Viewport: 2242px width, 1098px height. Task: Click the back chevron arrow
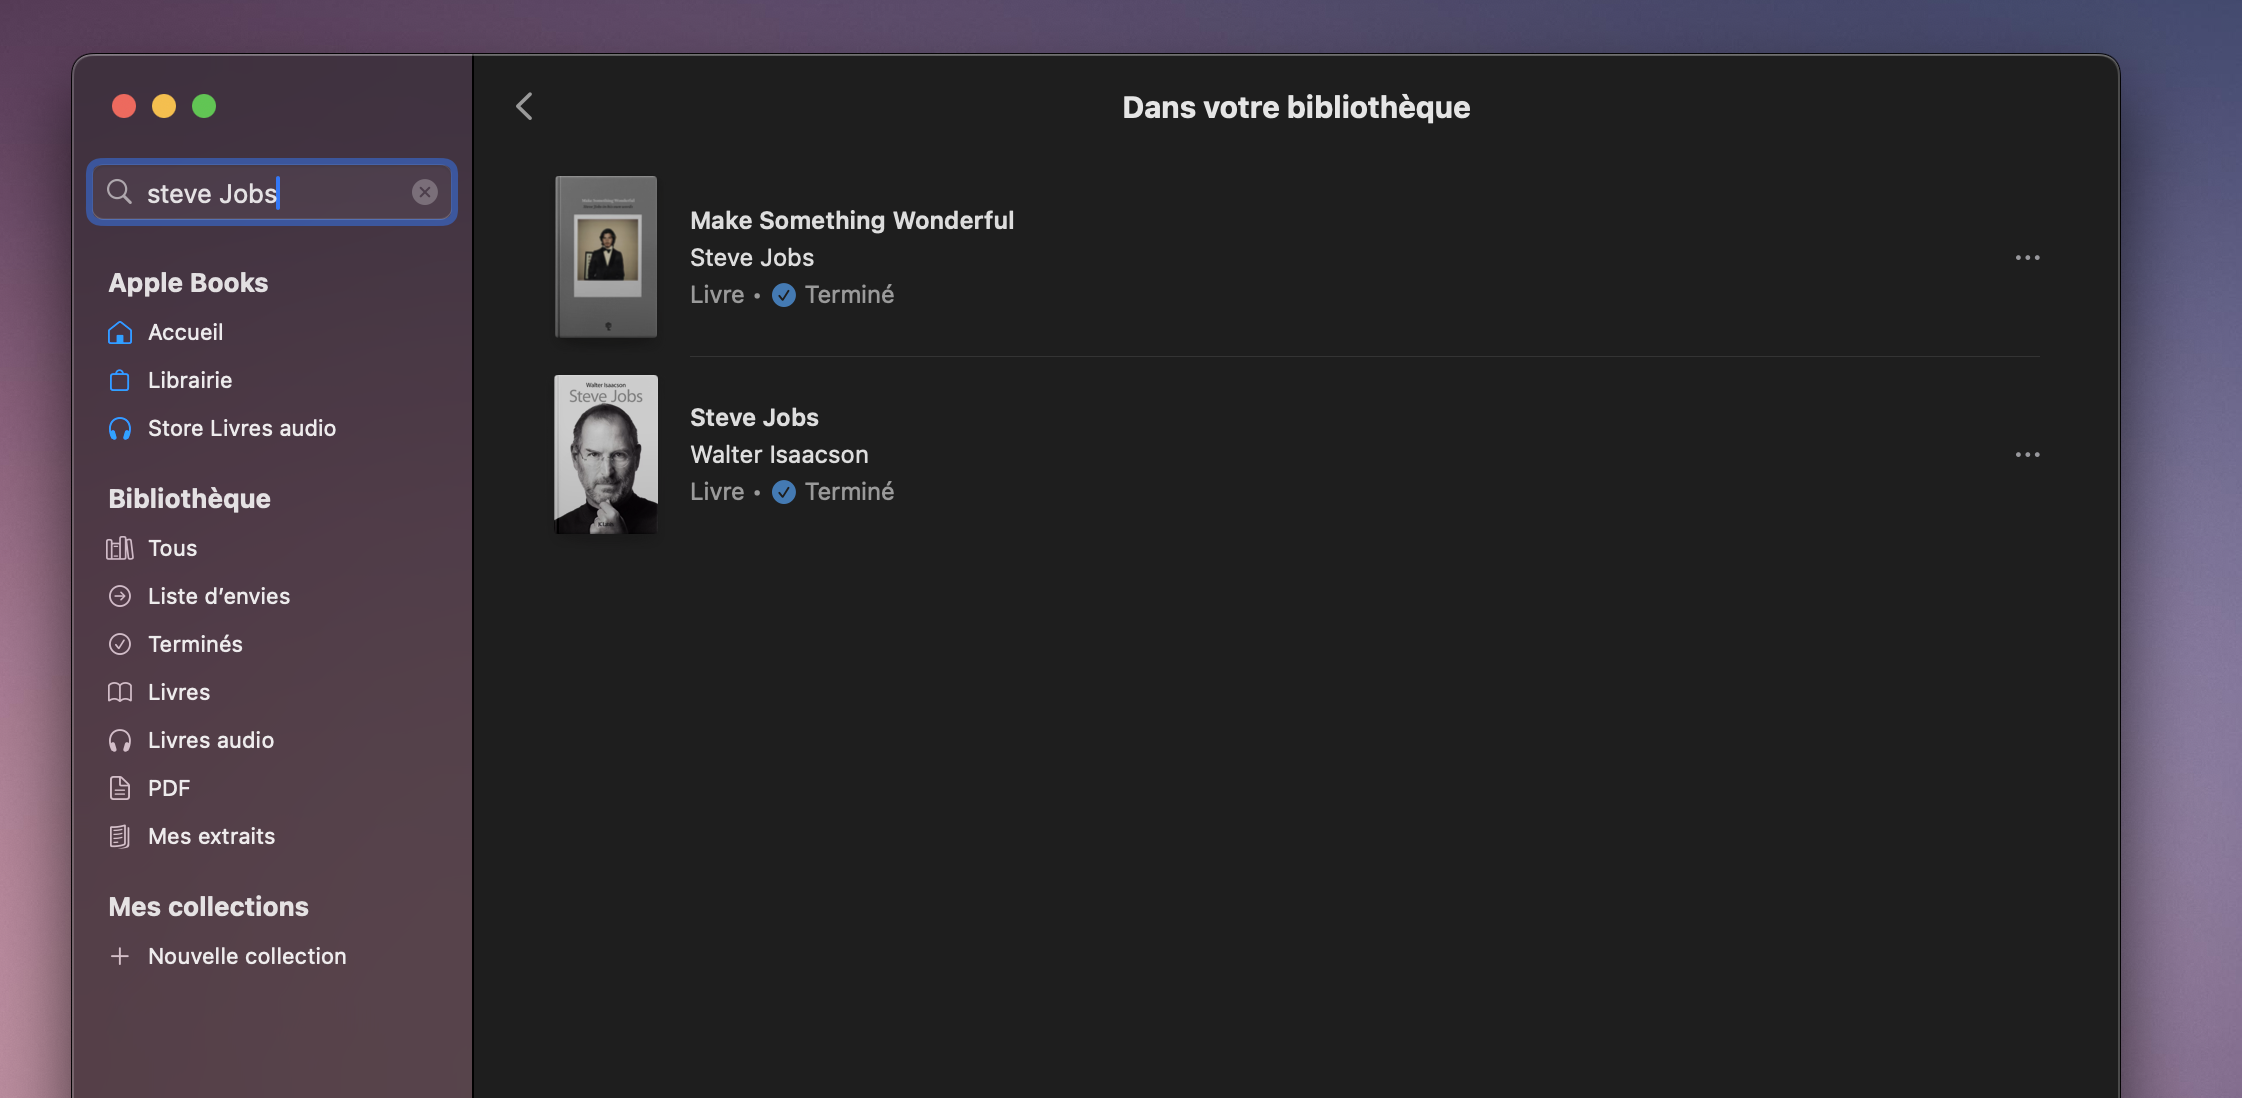(x=524, y=106)
